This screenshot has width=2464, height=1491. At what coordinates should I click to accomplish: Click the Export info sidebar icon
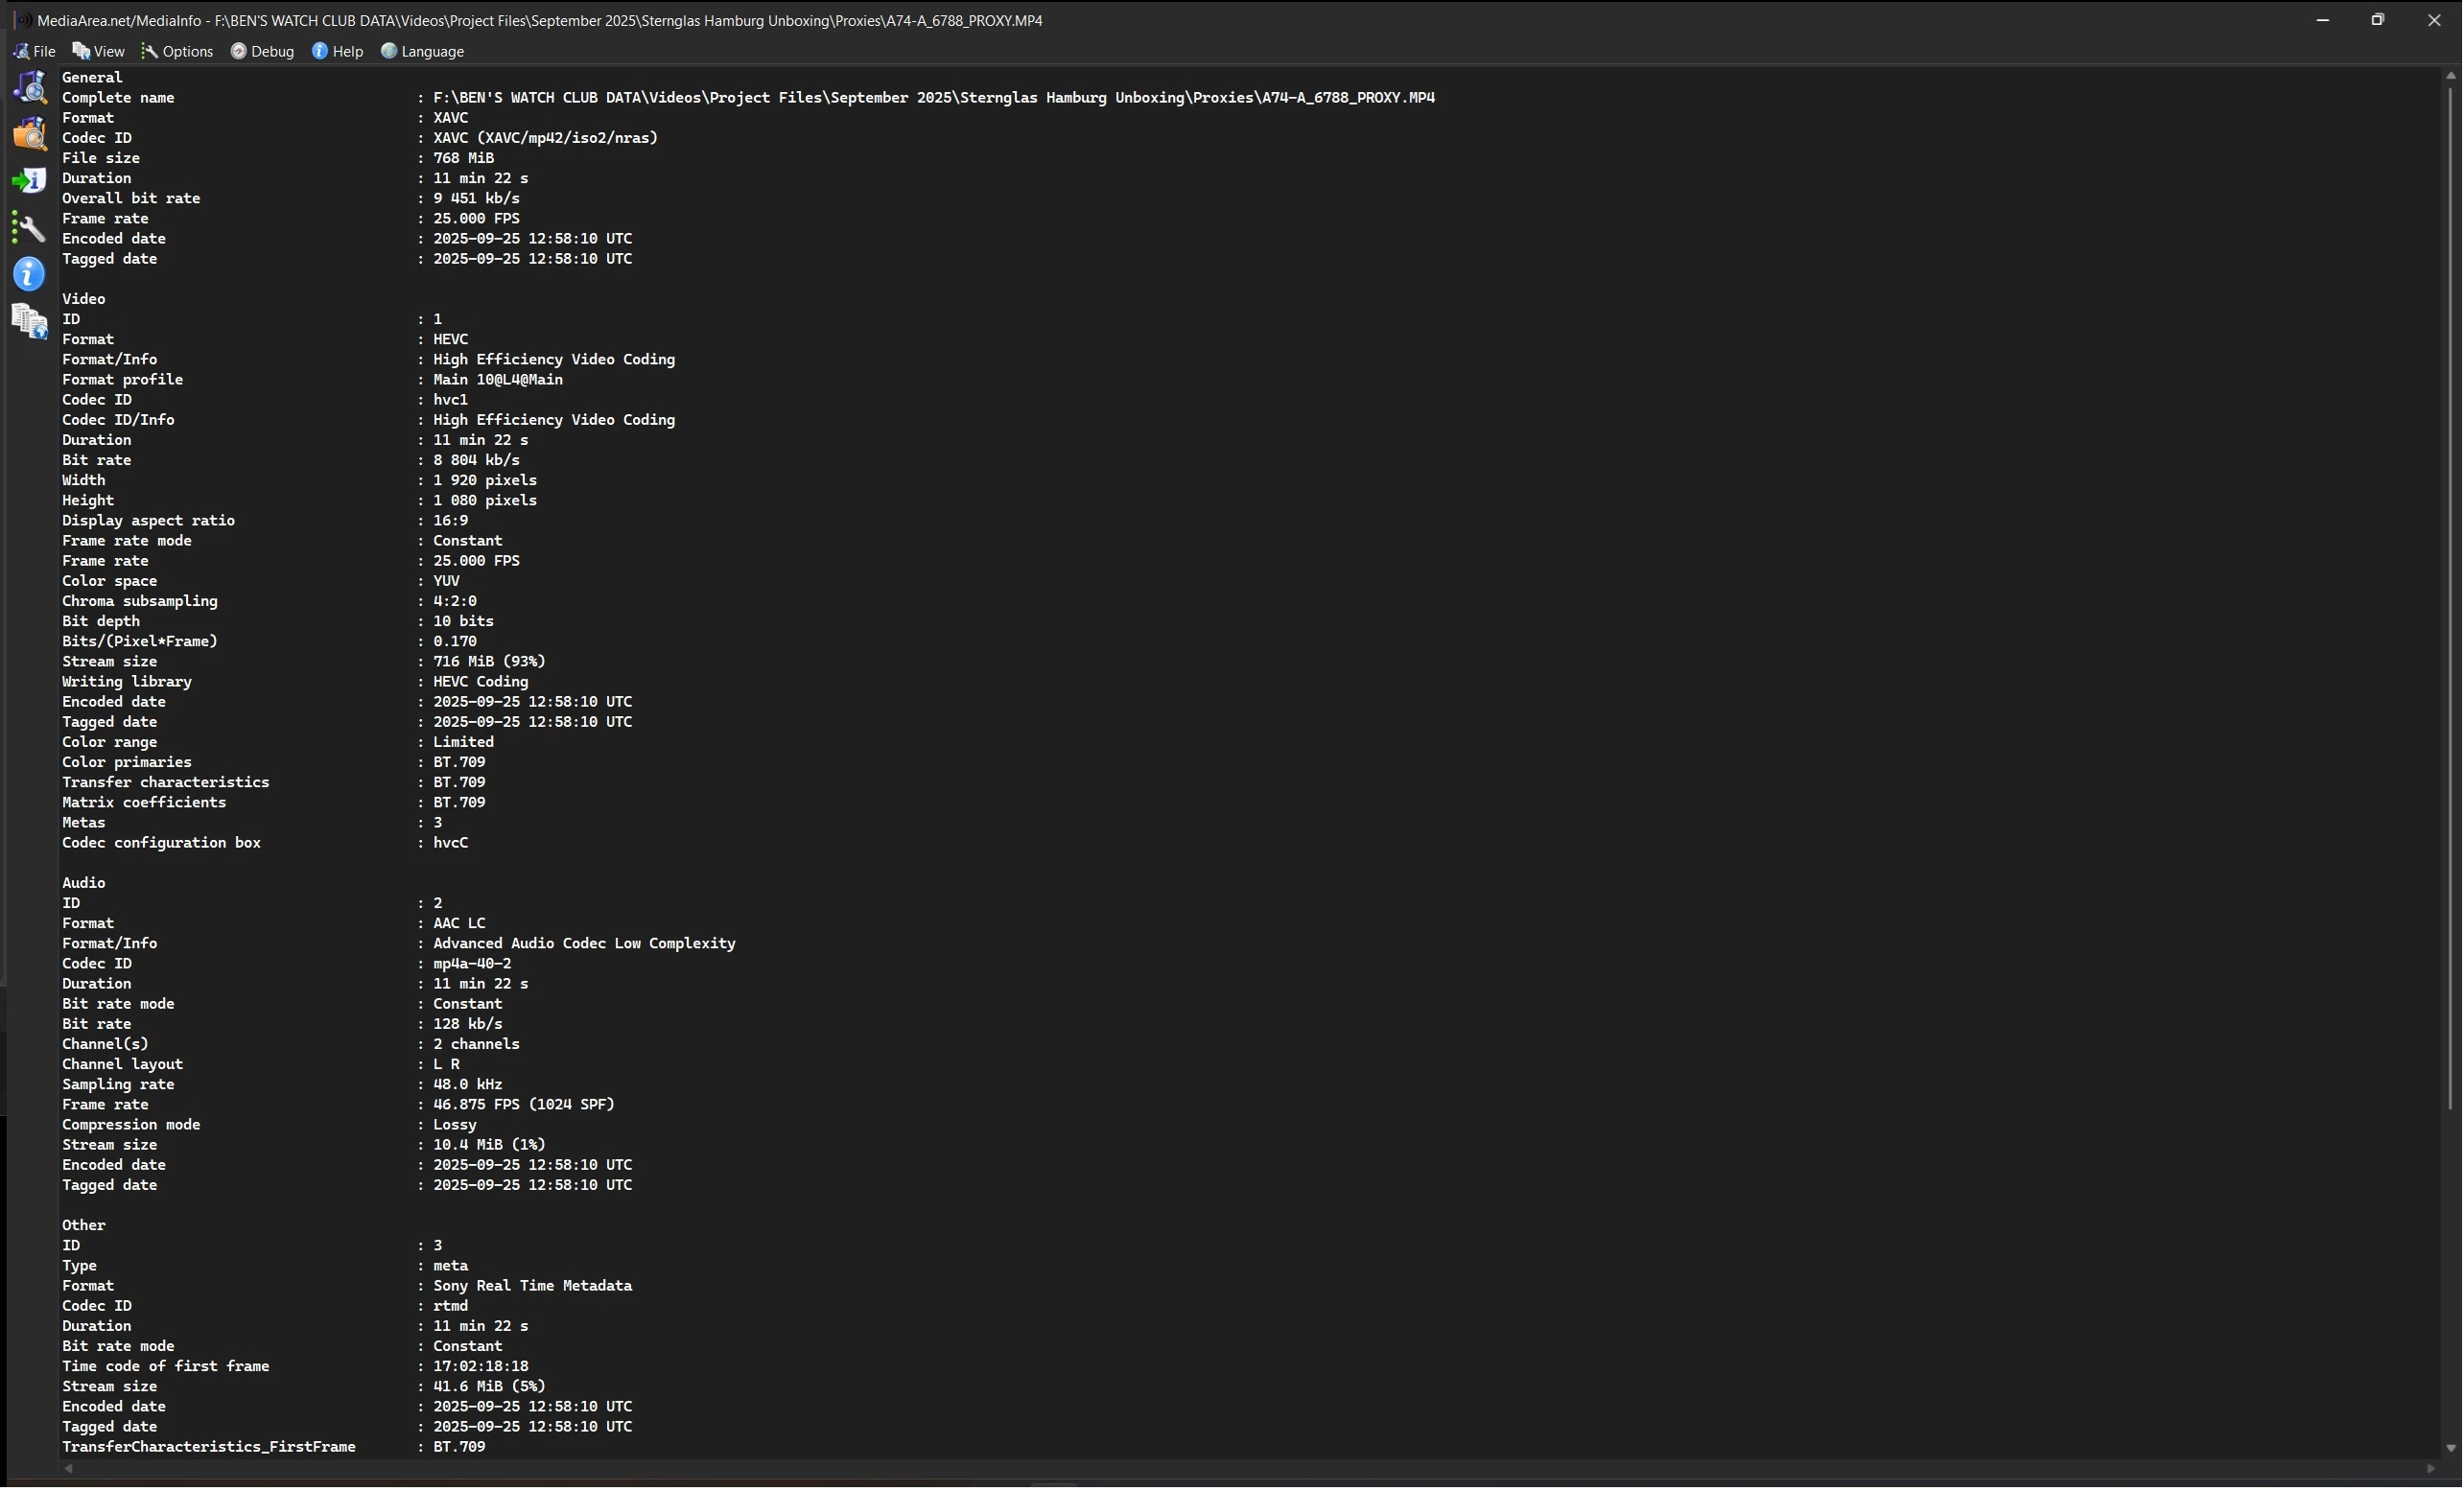pyautogui.click(x=30, y=181)
